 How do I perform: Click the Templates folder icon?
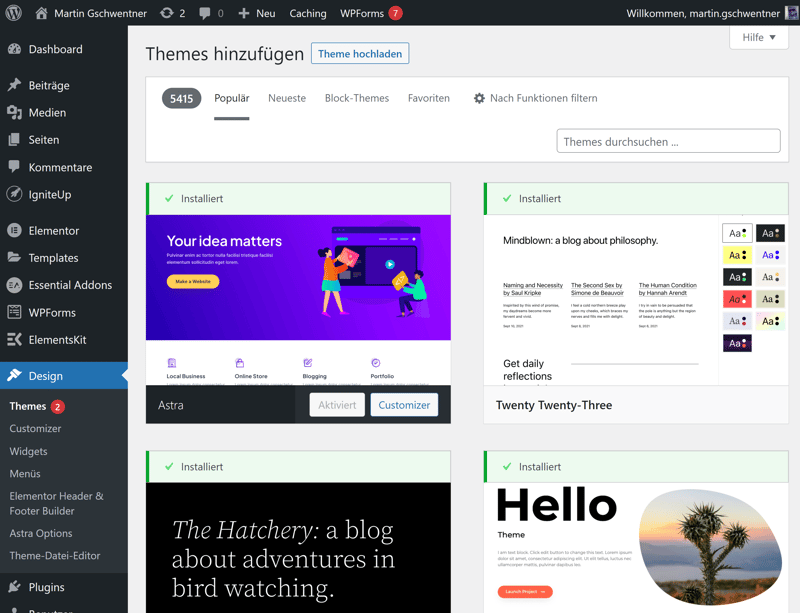(14, 257)
